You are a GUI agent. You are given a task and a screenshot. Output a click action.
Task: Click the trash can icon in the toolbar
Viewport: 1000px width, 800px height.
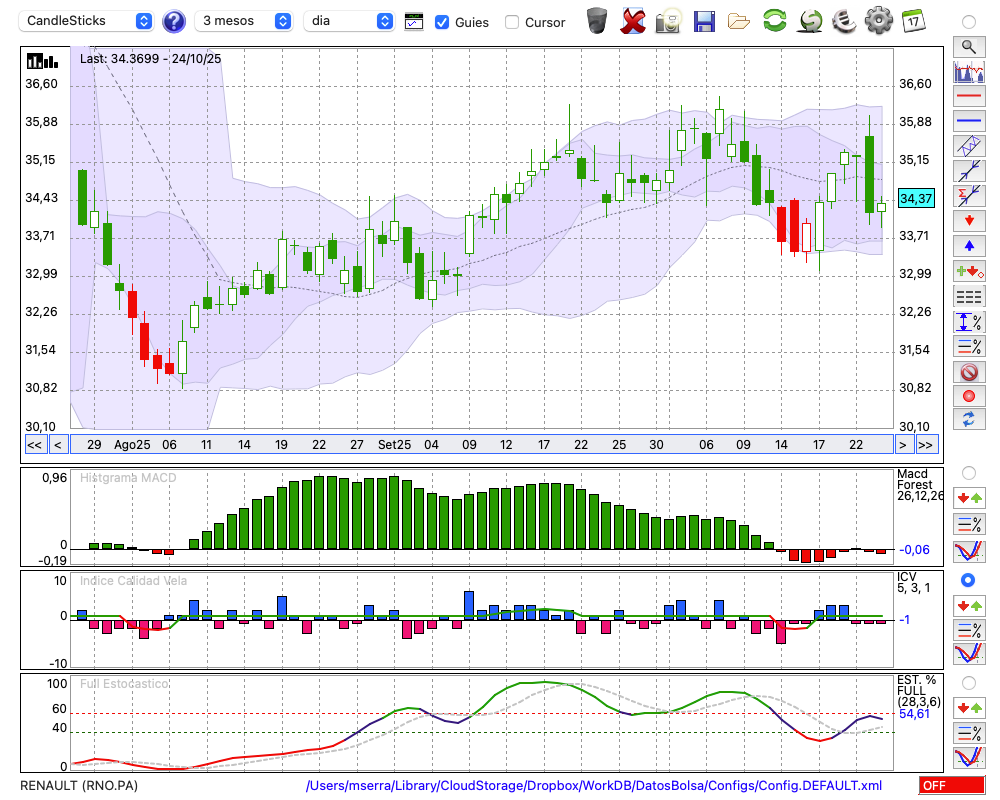pos(597,20)
